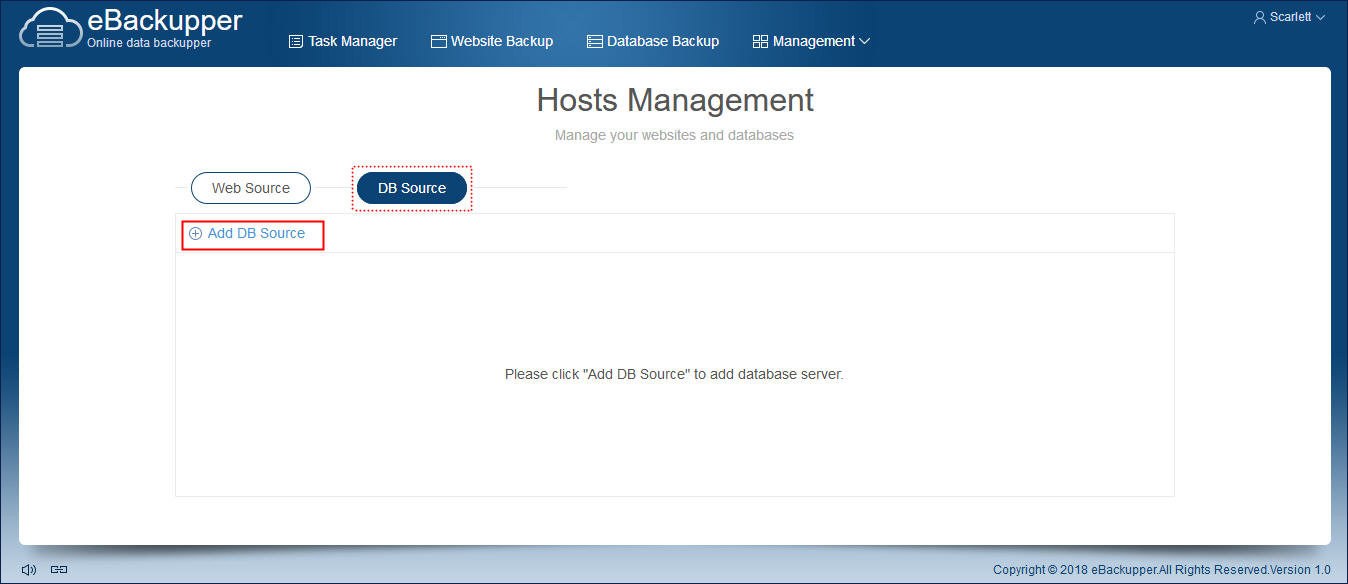Select the DB Source tab

[412, 188]
